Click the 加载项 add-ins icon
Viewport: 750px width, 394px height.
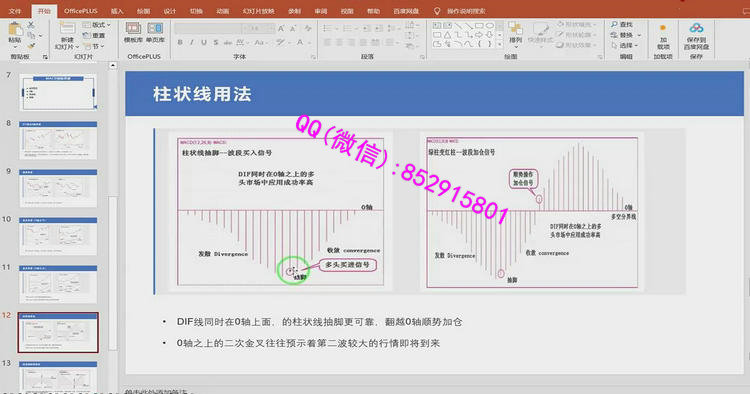[x=663, y=37]
